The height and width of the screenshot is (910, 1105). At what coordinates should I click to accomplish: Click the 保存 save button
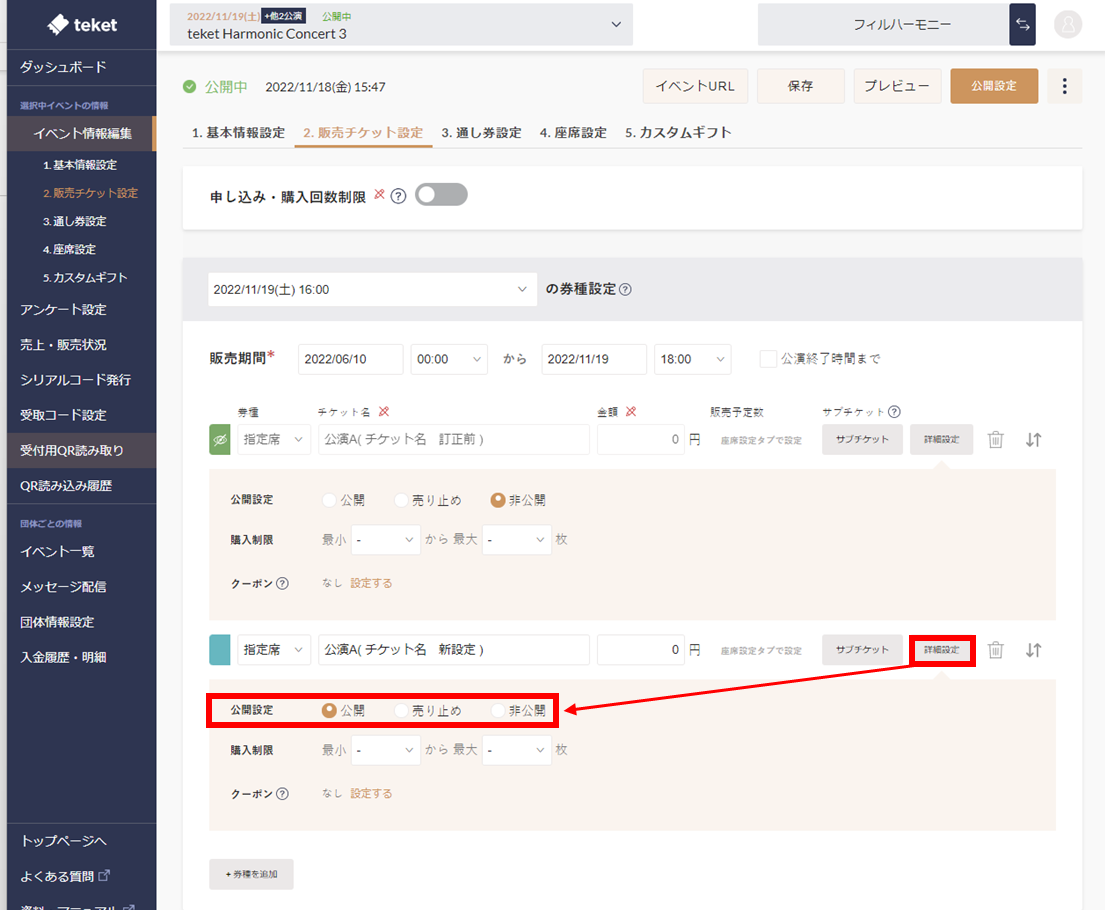click(801, 86)
